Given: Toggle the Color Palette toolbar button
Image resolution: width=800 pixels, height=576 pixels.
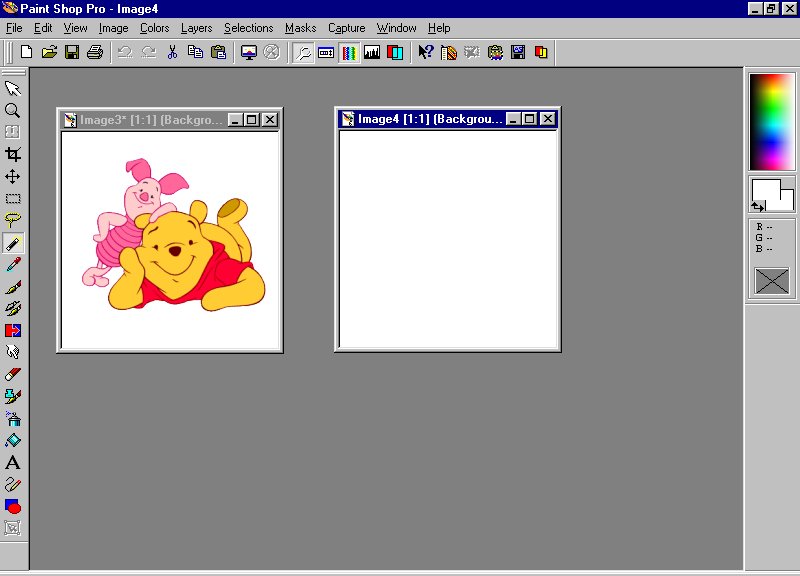Looking at the screenshot, I should pos(349,52).
